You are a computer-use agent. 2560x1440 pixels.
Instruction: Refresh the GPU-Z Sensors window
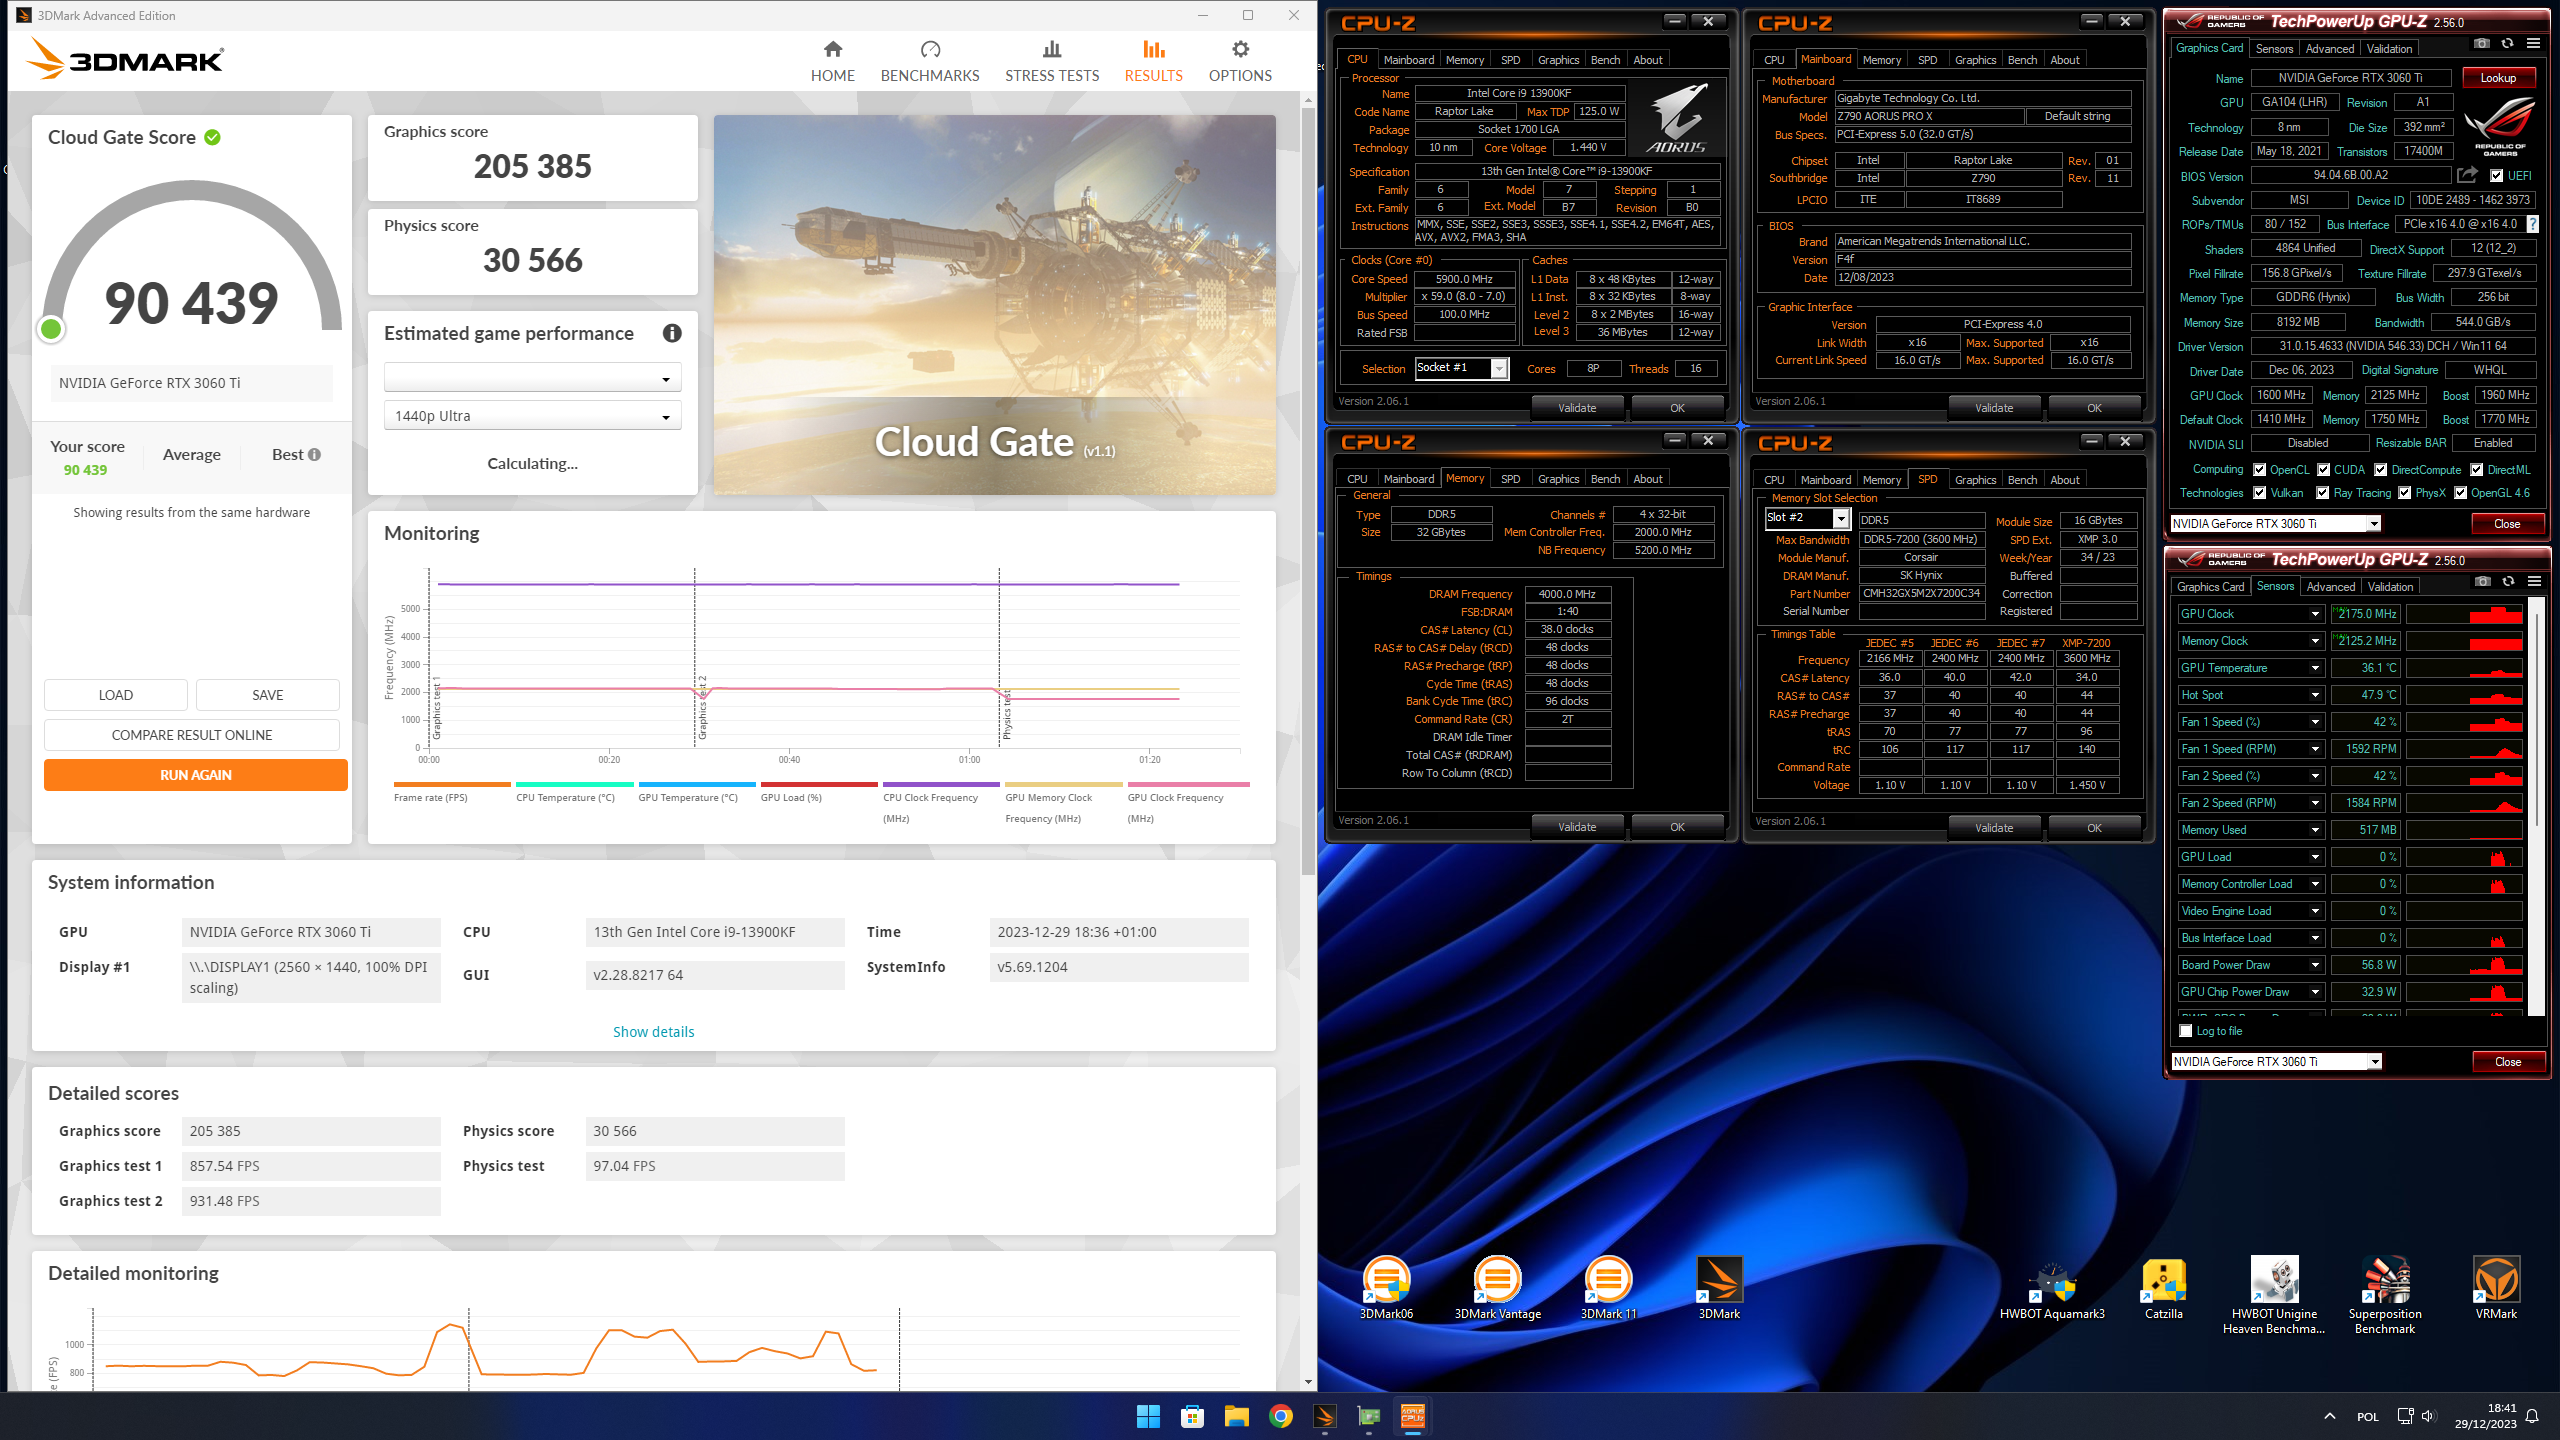click(x=2508, y=582)
